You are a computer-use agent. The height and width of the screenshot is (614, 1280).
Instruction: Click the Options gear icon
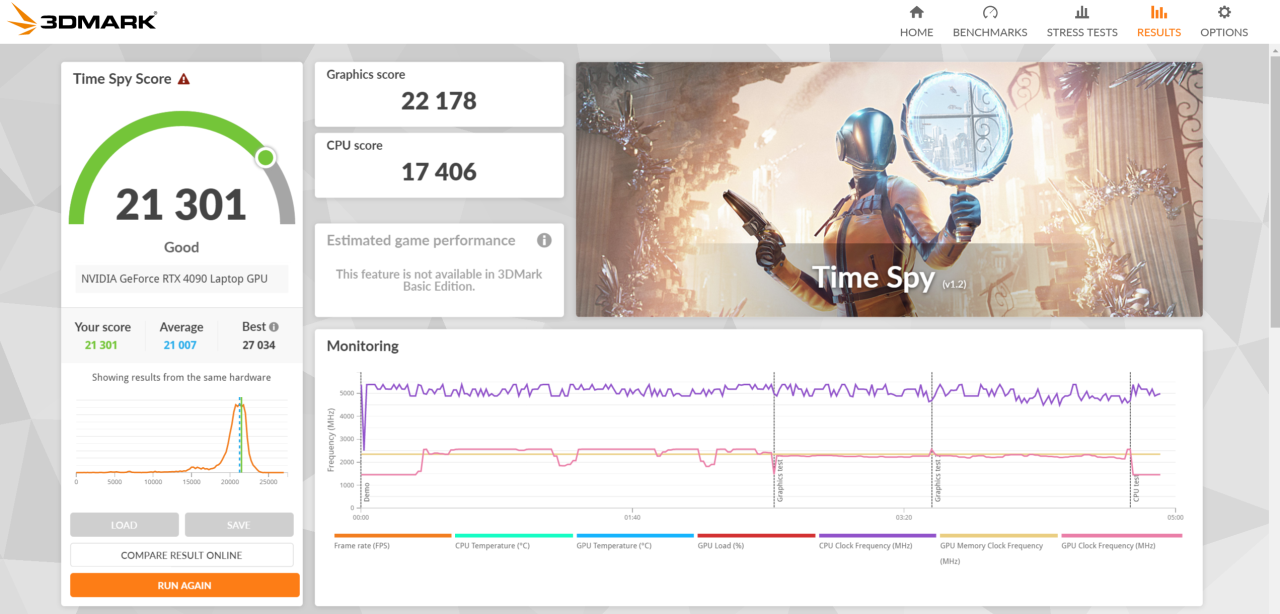point(1224,13)
